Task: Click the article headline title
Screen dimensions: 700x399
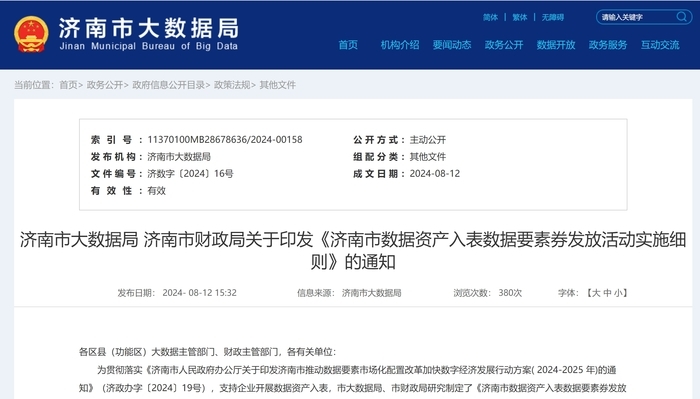Action: pos(353,251)
